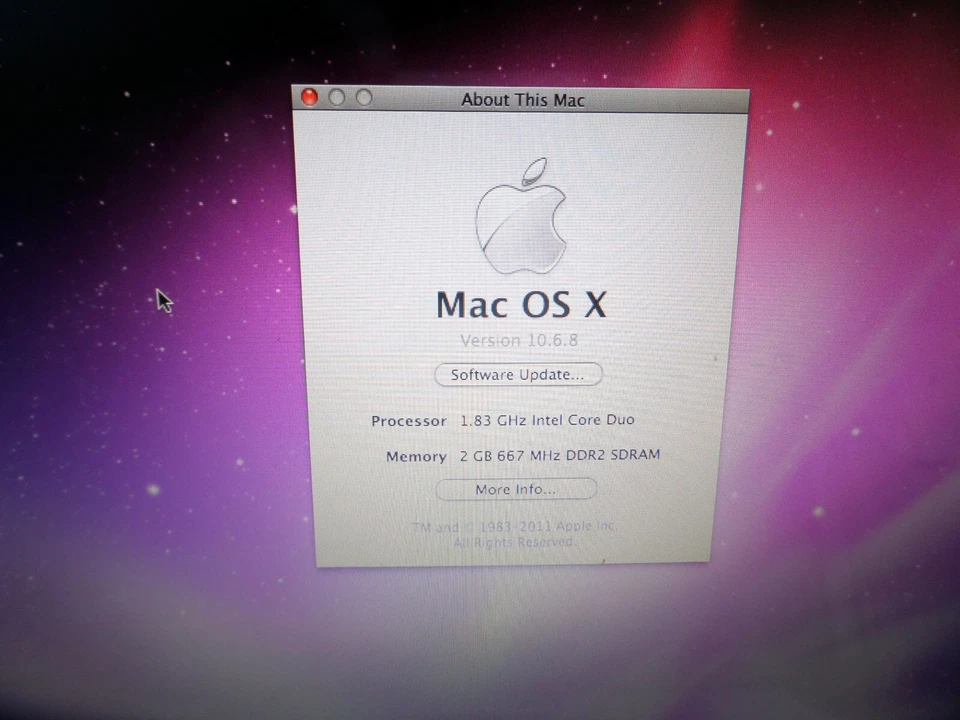The image size is (960, 720).
Task: Click the green zoom traffic light
Action: pos(363,97)
